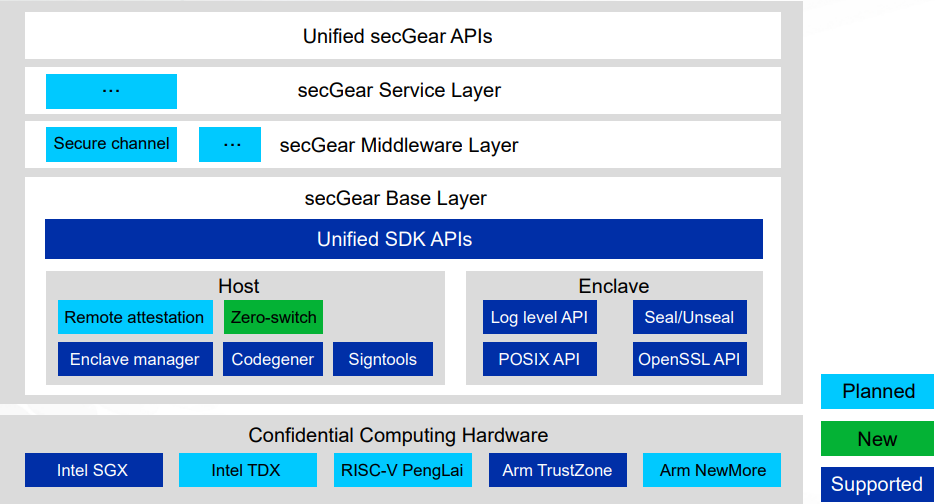Select the Seal/Unseal box
Viewport: 935px width, 504px height.
point(689,318)
